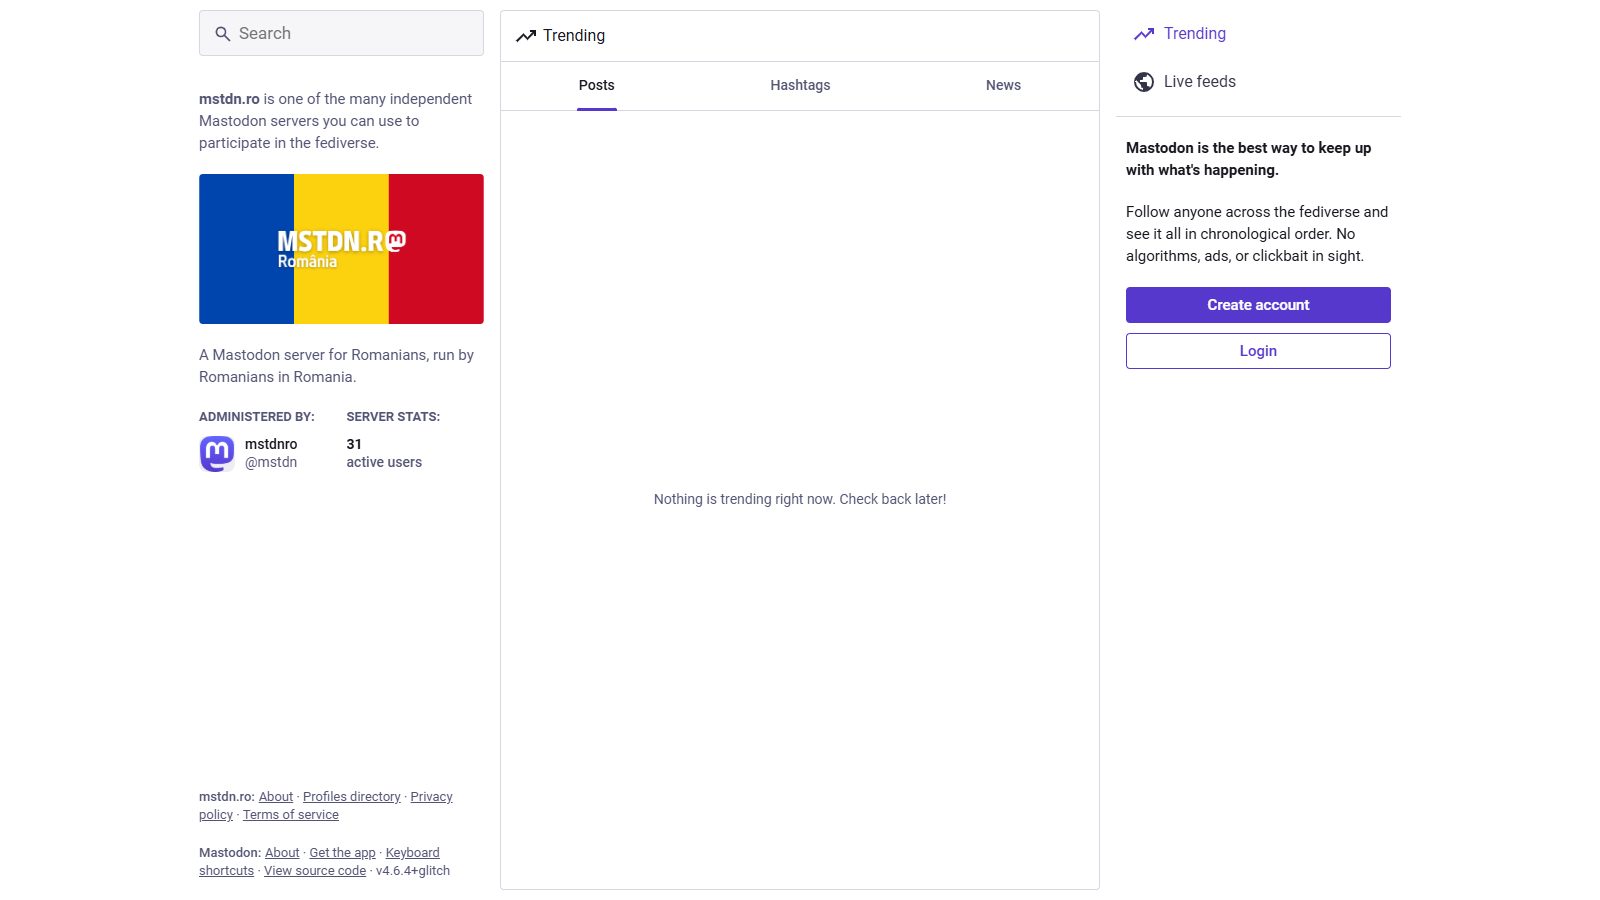Image resolution: width=1600 pixels, height=900 pixels.
Task: Open the MSTDN.RO Romania banner image
Action: (x=341, y=249)
